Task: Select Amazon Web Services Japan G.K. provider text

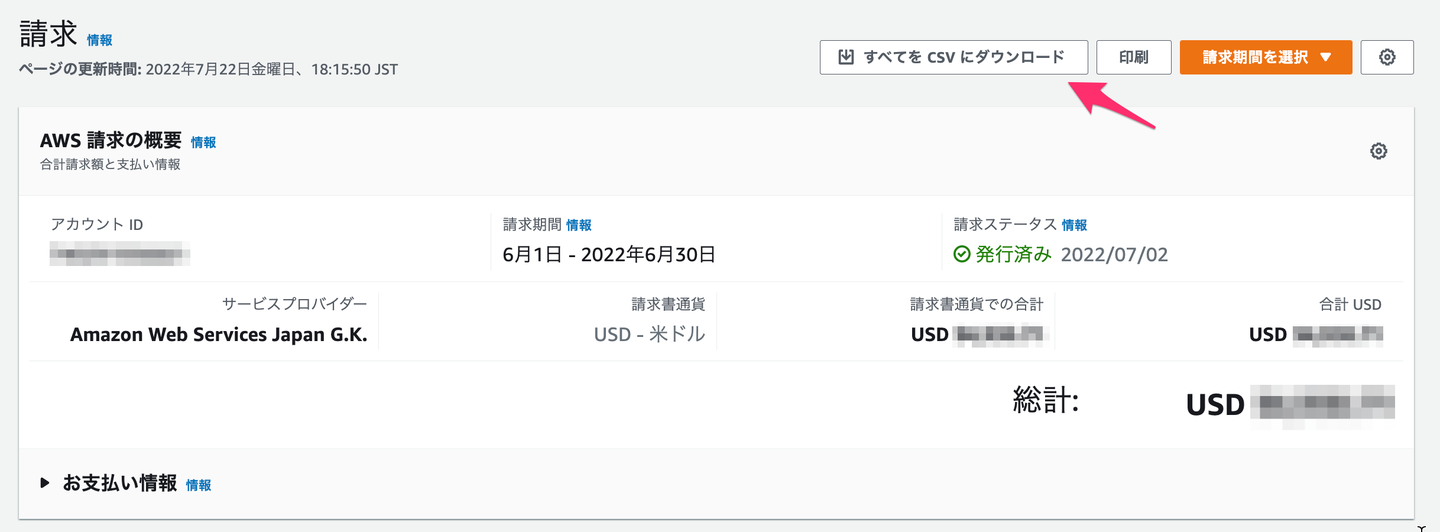Action: [219, 335]
